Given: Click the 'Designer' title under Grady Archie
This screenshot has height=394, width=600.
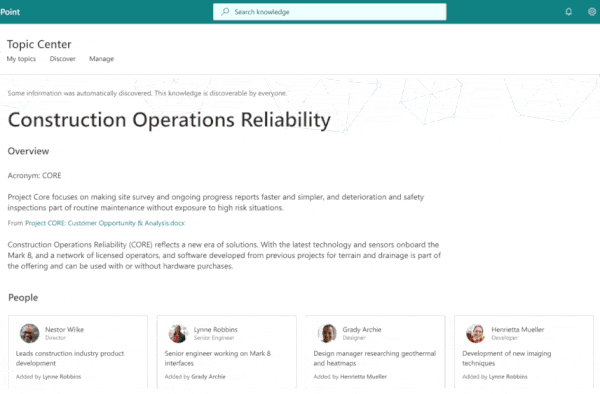Looking at the screenshot, I should point(354,338).
